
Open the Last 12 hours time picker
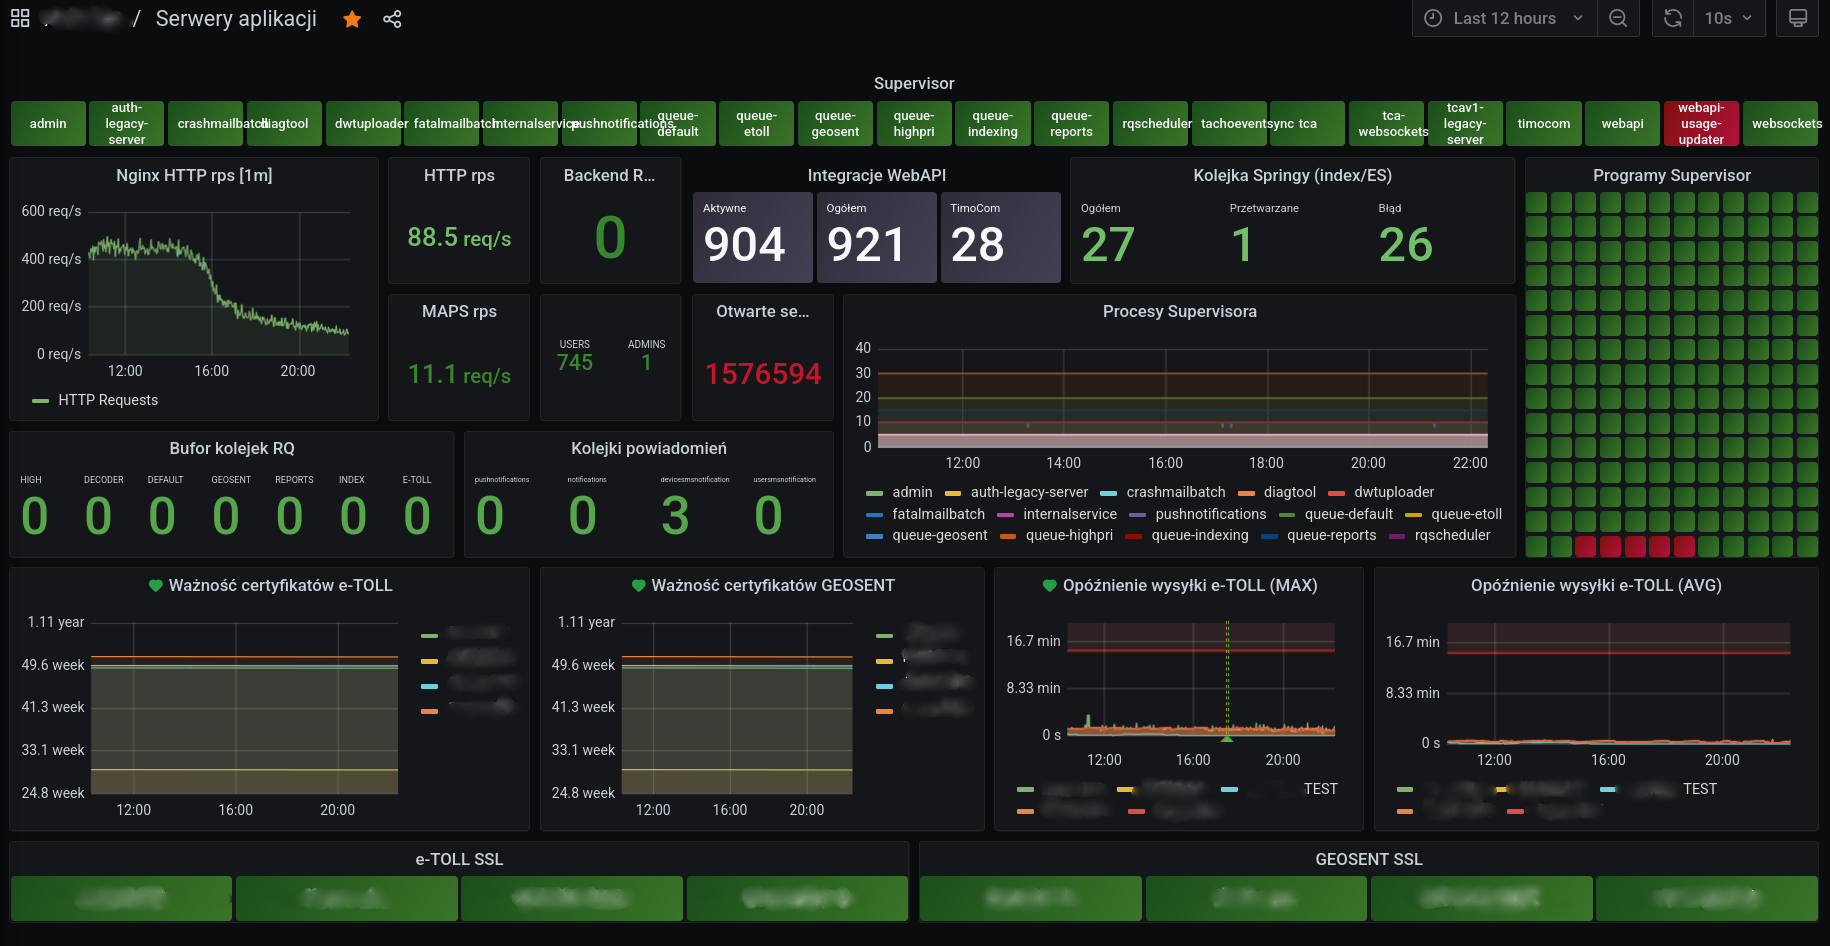[x=1503, y=18]
